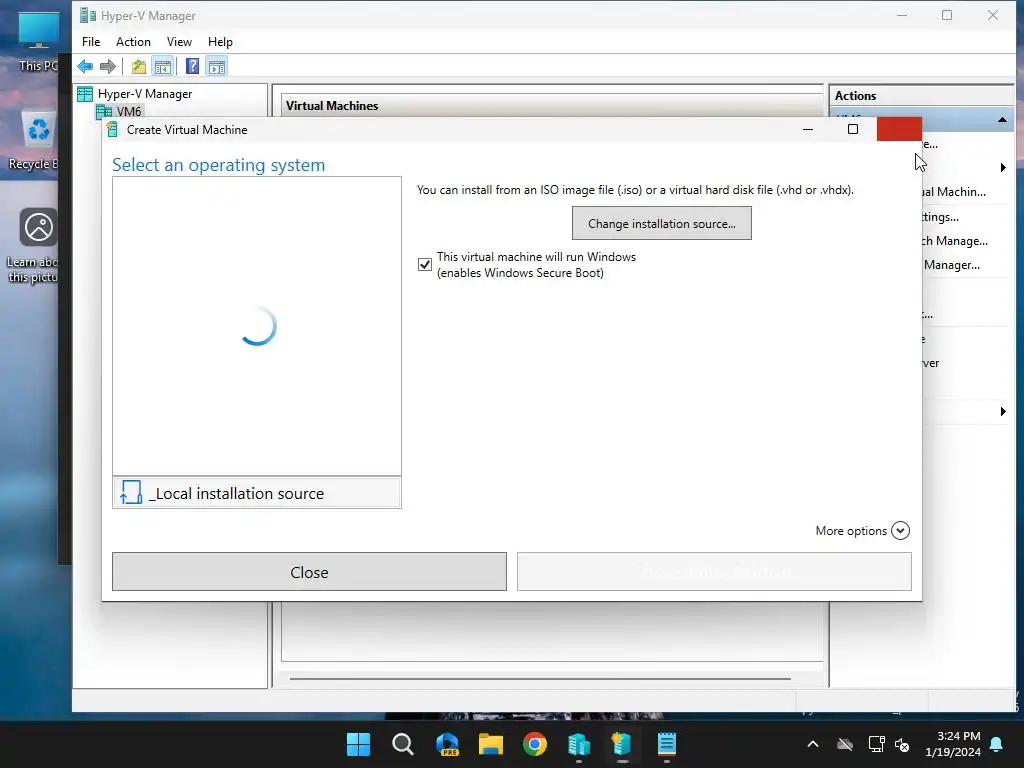Open taskbar Search
This screenshot has width=1024, height=768.
(x=403, y=744)
